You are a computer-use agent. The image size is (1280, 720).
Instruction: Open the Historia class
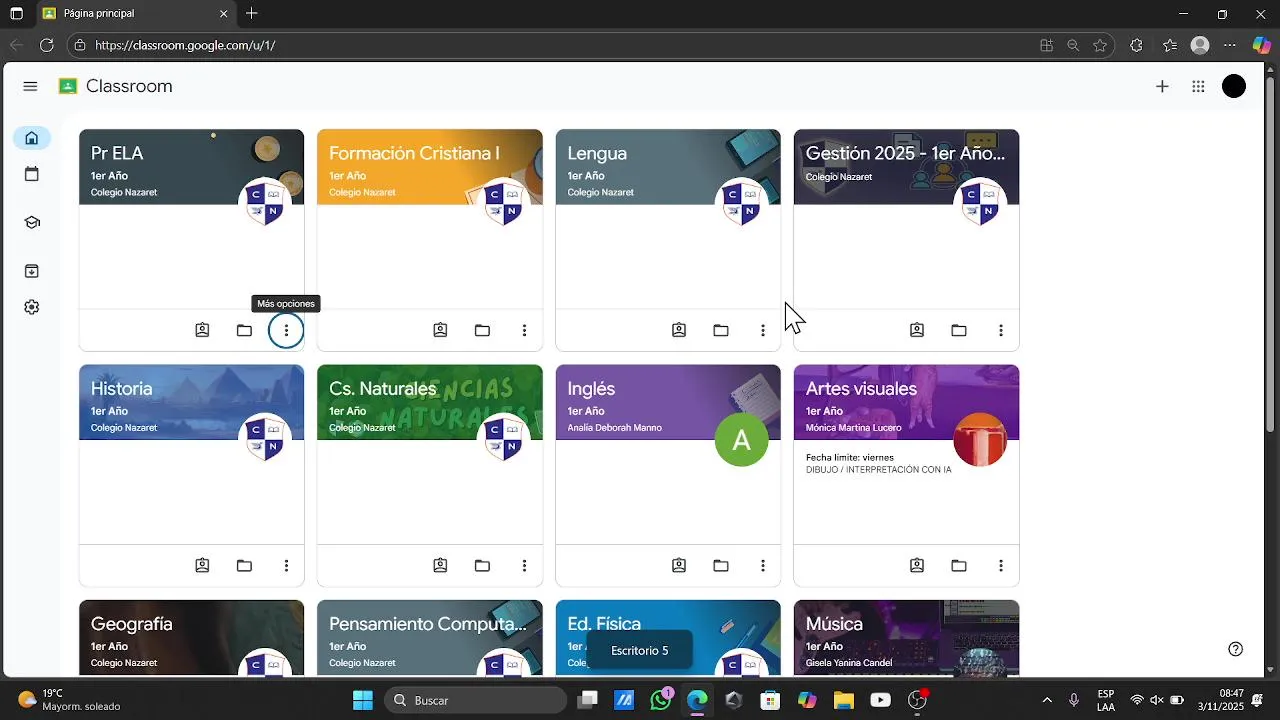(x=122, y=388)
